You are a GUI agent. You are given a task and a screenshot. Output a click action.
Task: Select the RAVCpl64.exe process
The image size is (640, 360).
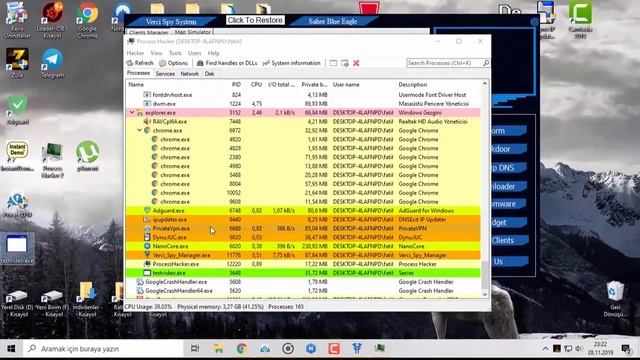pyautogui.click(x=304, y=121)
